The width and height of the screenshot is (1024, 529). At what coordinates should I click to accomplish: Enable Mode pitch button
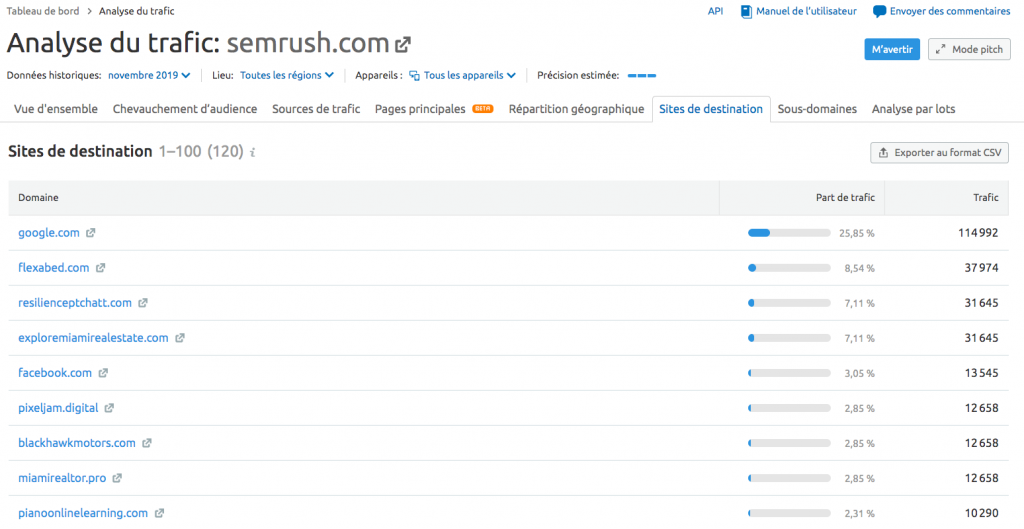click(969, 50)
